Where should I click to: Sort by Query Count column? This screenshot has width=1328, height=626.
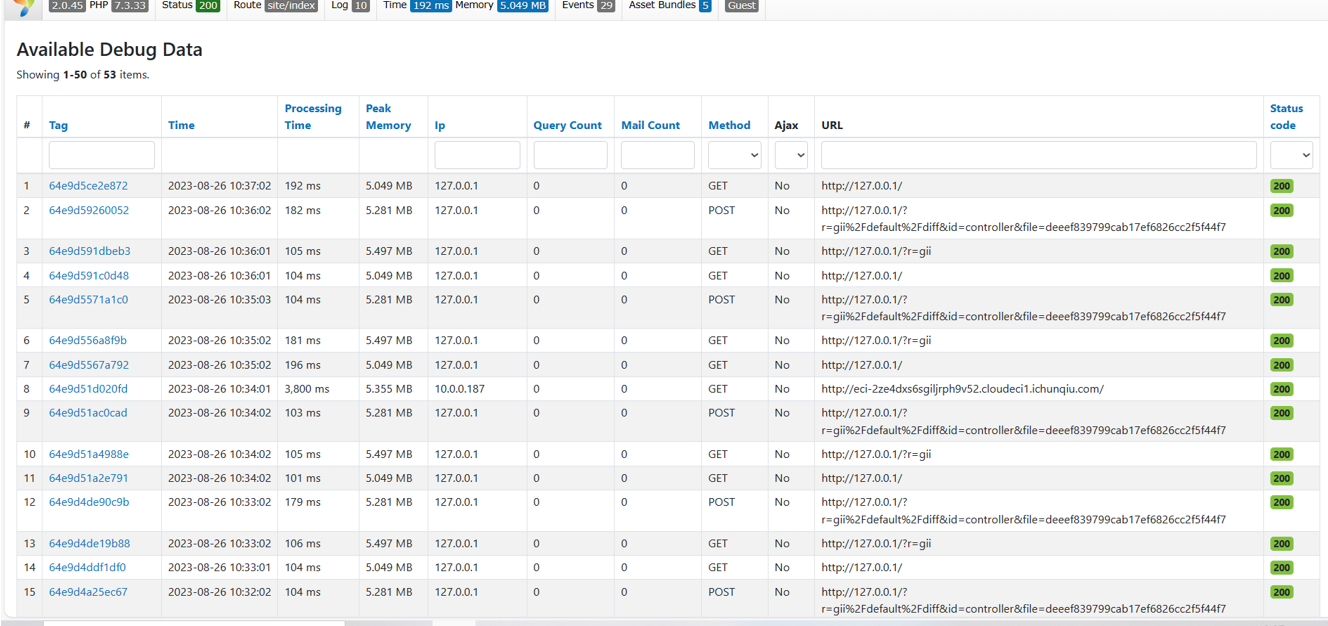coord(567,125)
